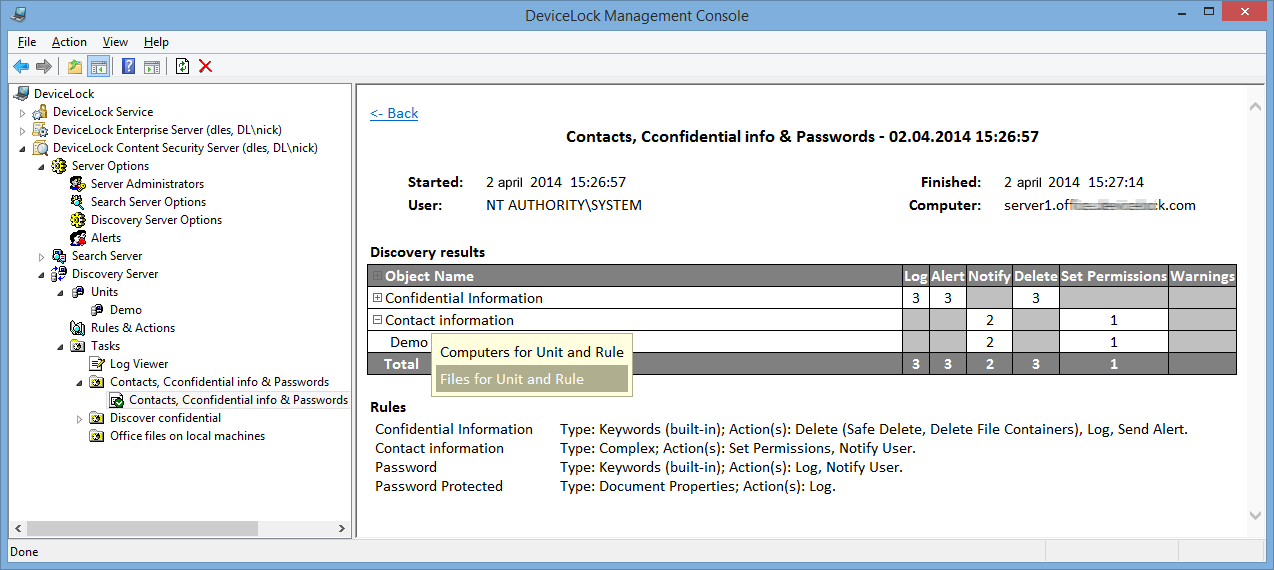Click the DeviceLock root computer icon
This screenshot has width=1274, height=570.
(x=22, y=94)
